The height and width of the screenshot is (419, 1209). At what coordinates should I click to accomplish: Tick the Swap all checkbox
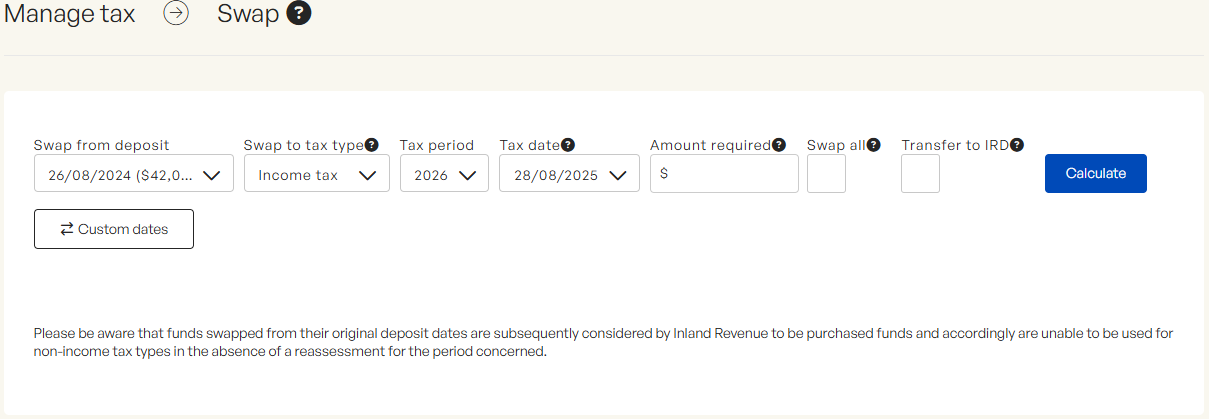pyautogui.click(x=826, y=174)
